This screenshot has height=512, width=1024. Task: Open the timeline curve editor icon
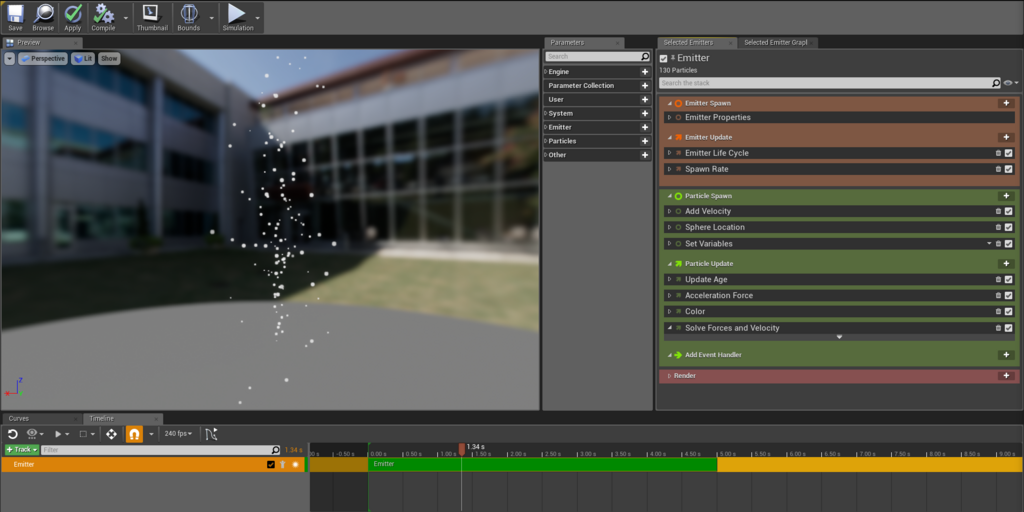[210, 434]
